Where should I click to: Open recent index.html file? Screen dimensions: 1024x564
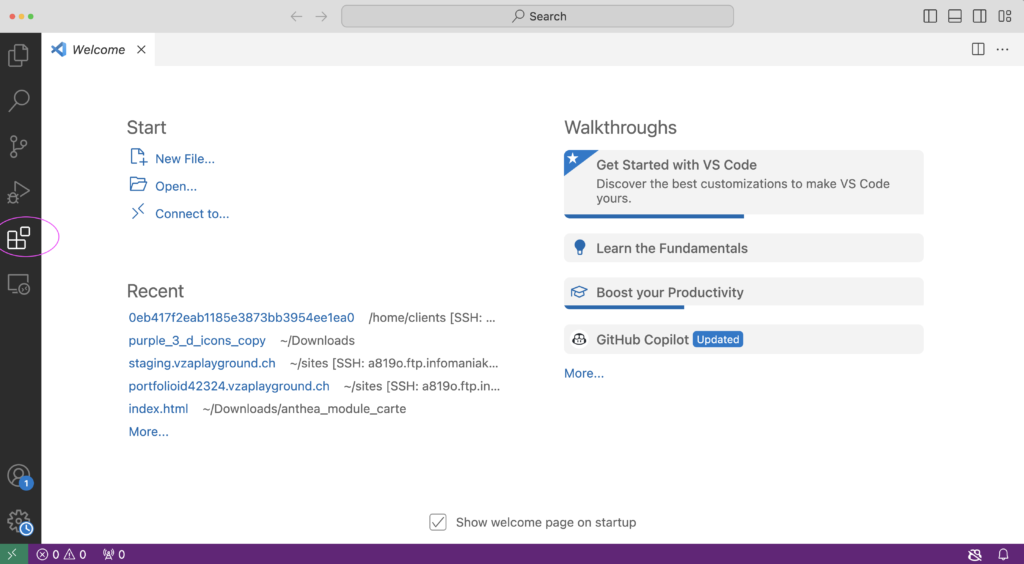click(158, 409)
